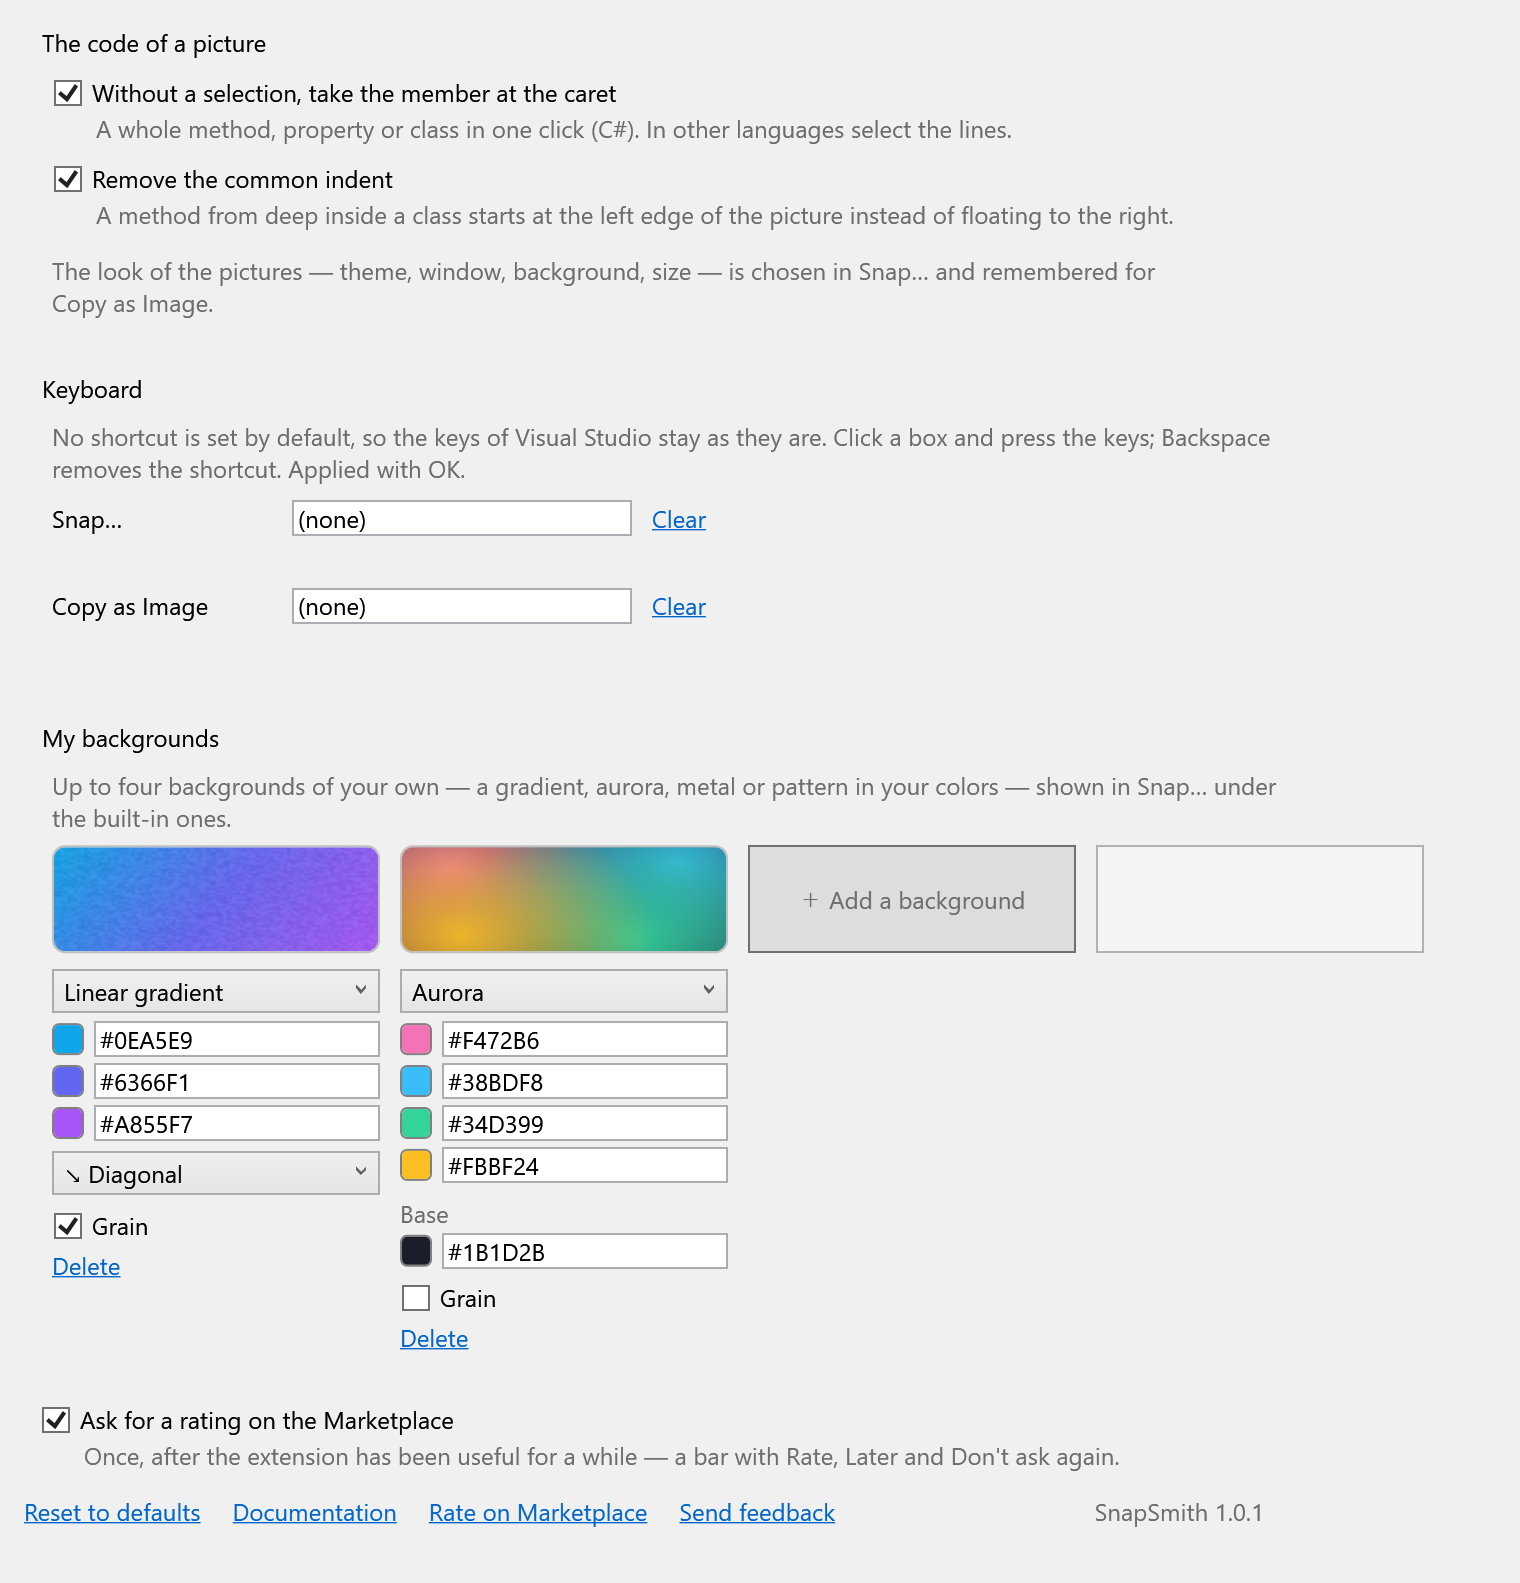
Task: Edit the #A855F7 hex color field
Action: 237,1123
